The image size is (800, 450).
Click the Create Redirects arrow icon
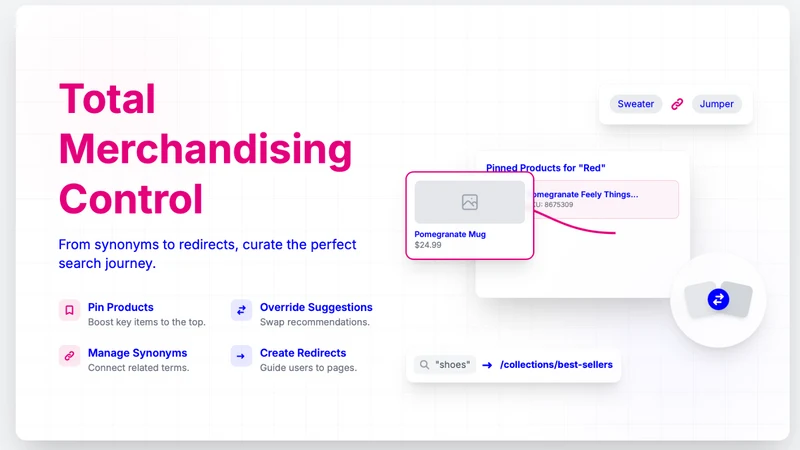(241, 356)
